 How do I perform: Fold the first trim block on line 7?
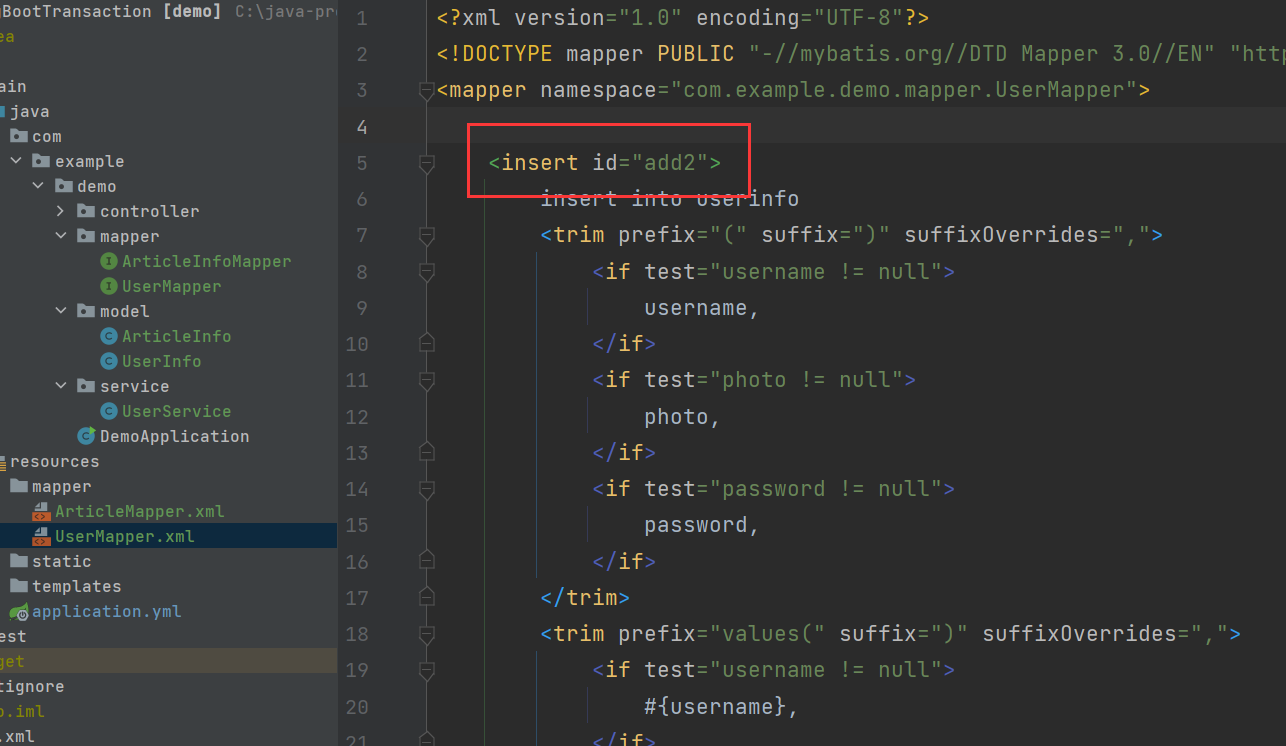tap(427, 236)
